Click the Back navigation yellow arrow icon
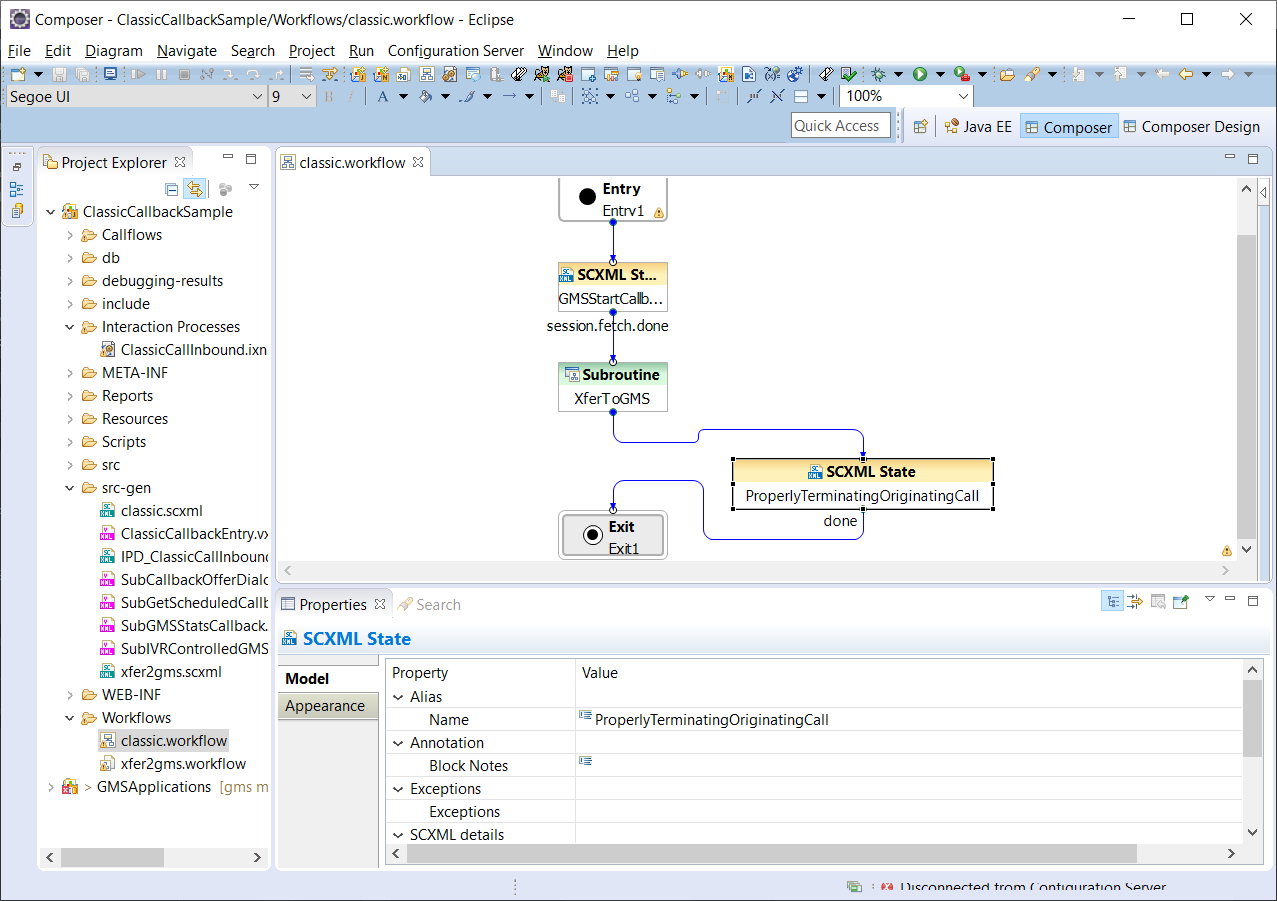The width and height of the screenshot is (1277, 901). tap(1187, 74)
